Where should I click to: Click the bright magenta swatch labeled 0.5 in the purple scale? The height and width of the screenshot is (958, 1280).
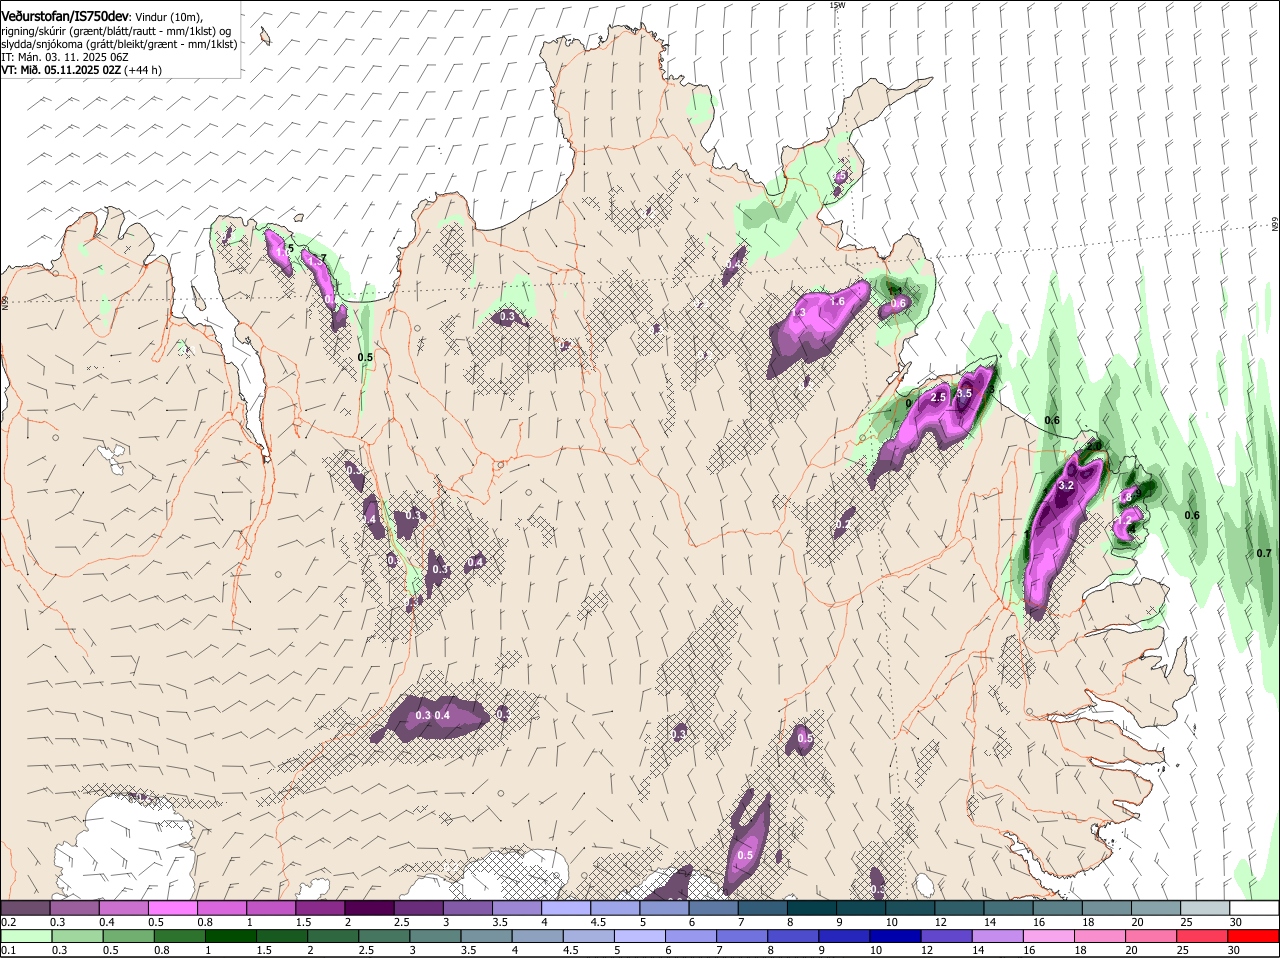tap(172, 908)
